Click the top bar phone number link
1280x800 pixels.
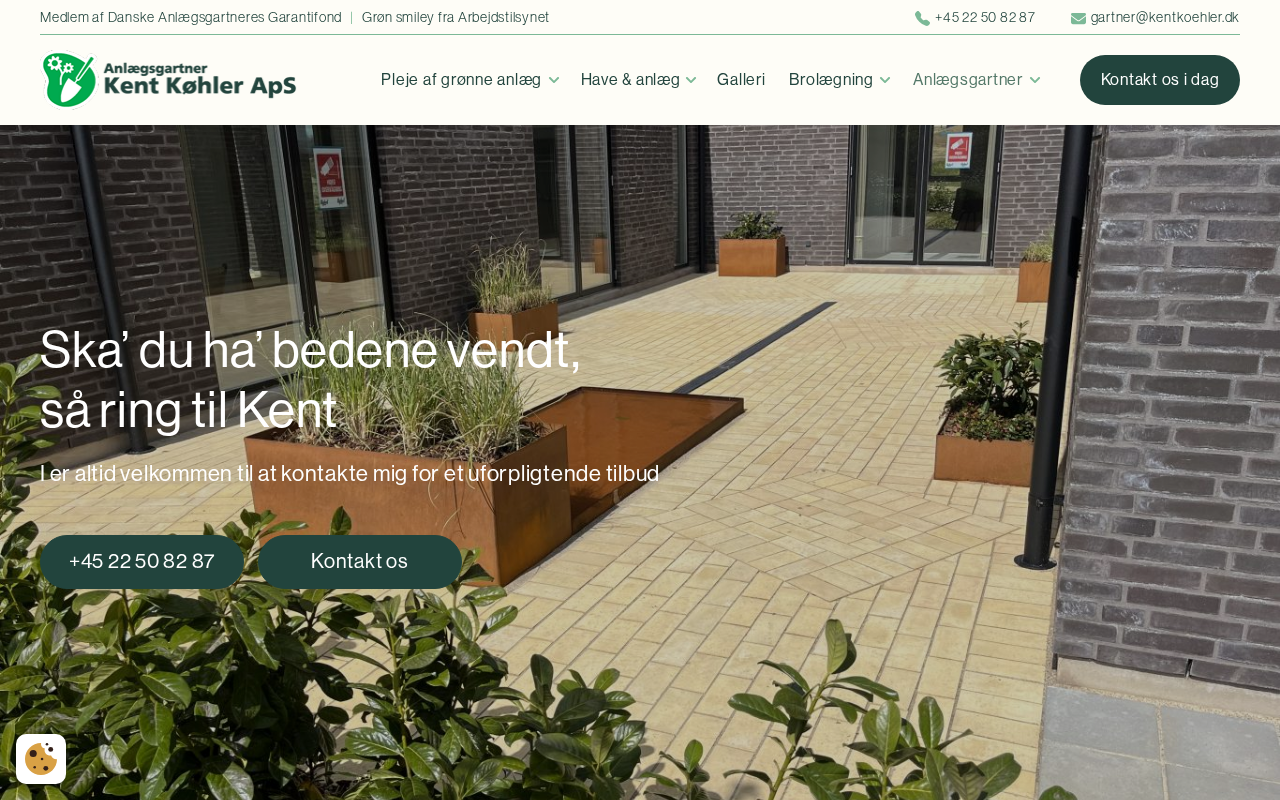[x=985, y=18]
